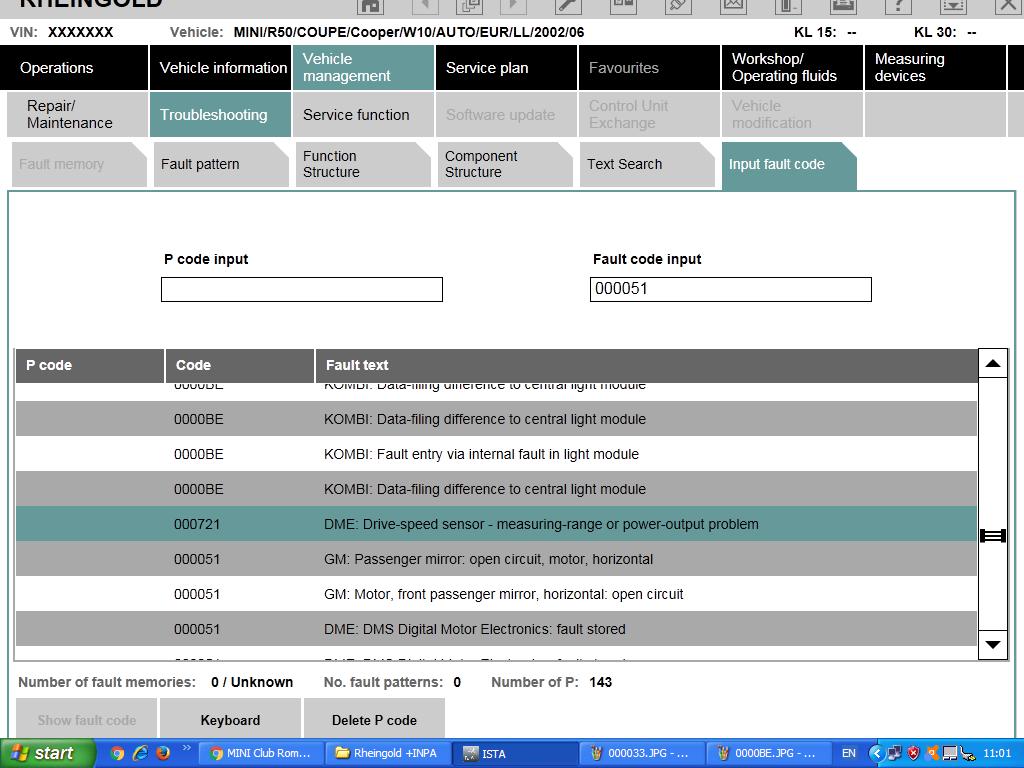Click the Chrome icon in quick launch
Image resolution: width=1024 pixels, height=768 pixels.
pyautogui.click(x=117, y=753)
